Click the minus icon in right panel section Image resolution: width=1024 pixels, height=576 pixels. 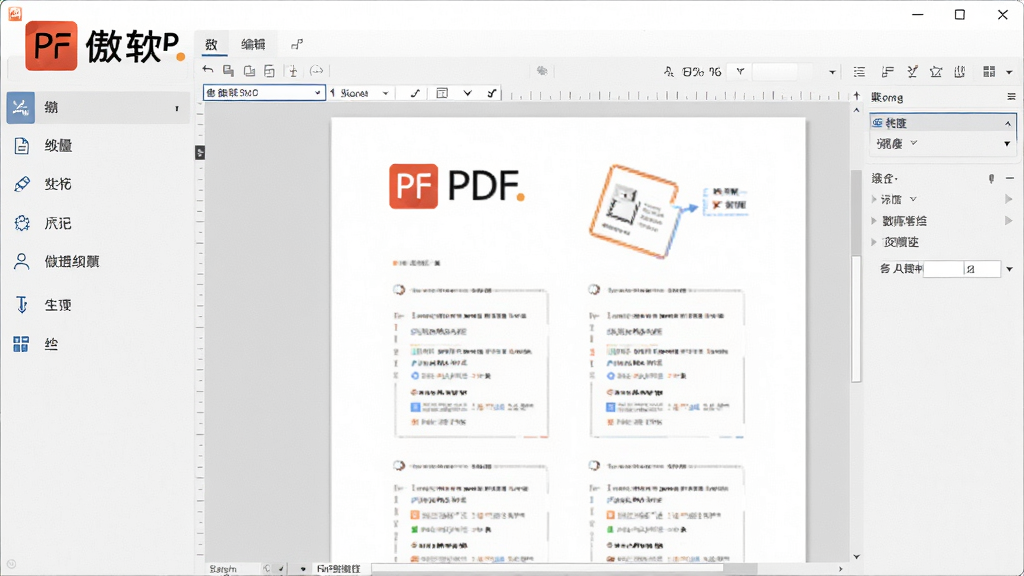(1010, 178)
